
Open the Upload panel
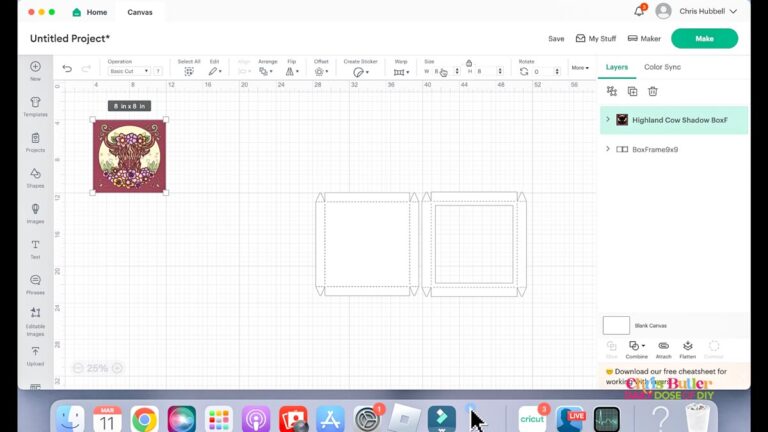click(x=35, y=355)
